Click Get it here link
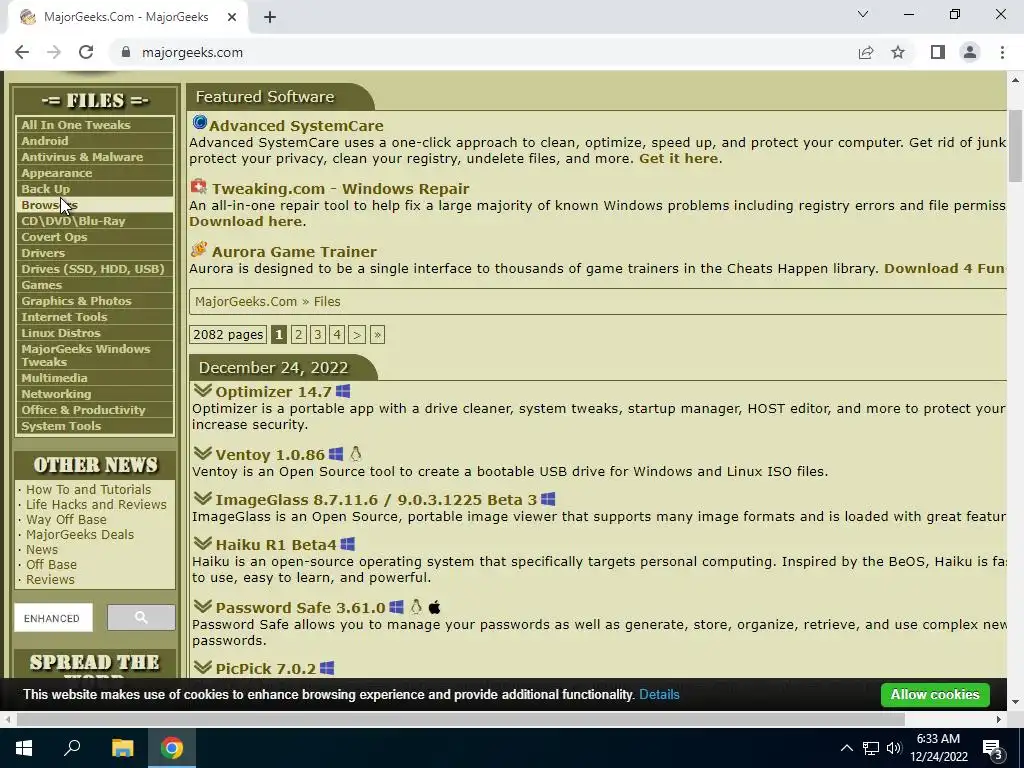 [x=679, y=158]
